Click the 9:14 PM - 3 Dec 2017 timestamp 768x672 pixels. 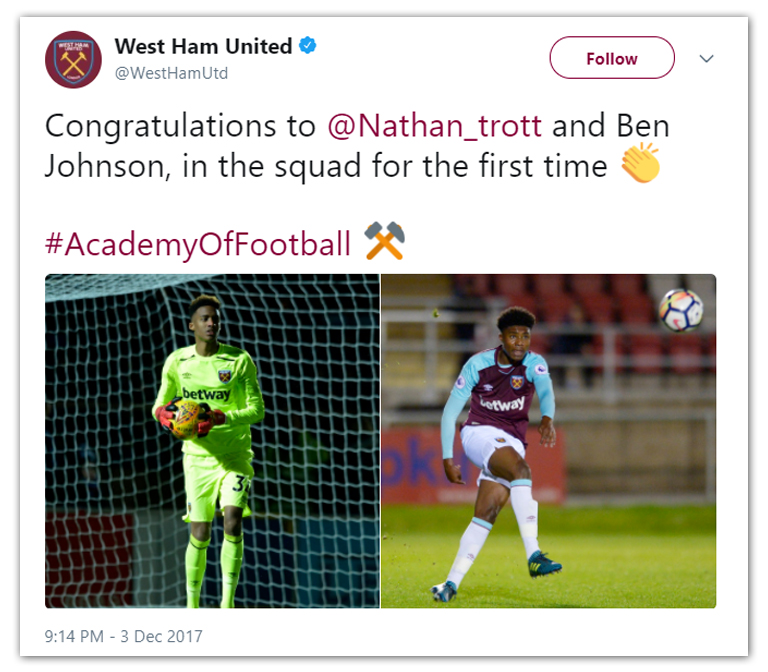point(123,635)
